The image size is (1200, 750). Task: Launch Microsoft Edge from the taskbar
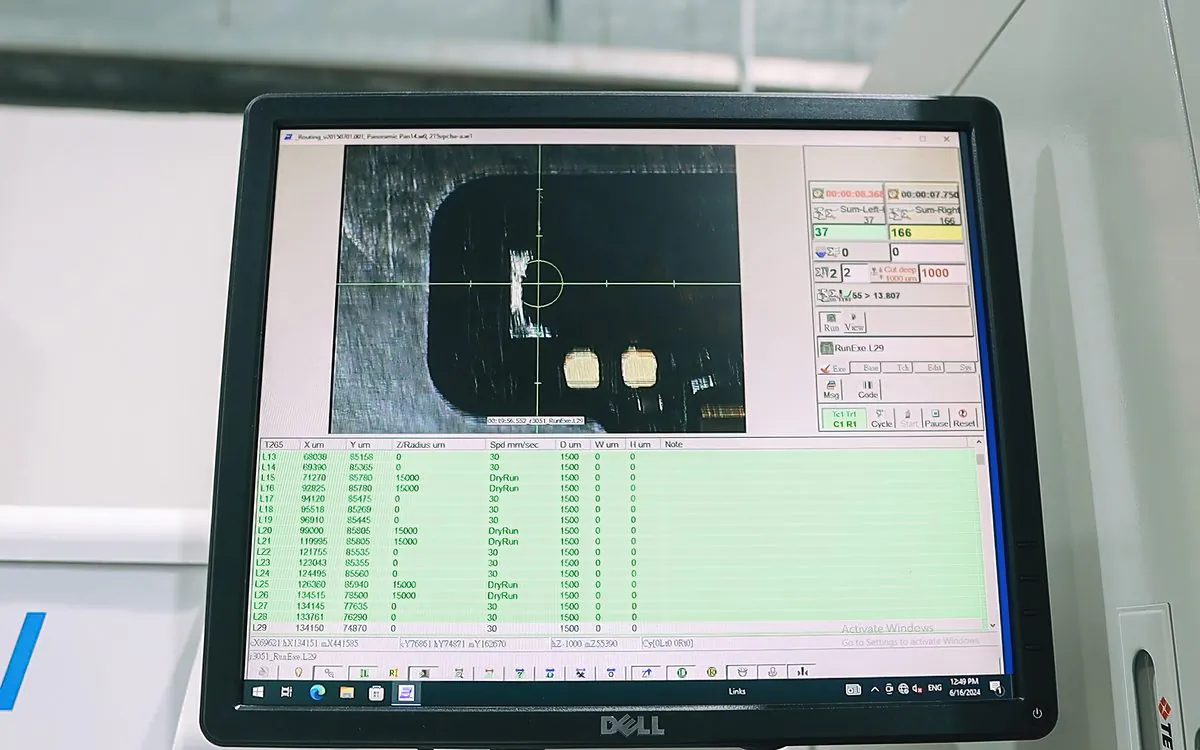click(317, 692)
